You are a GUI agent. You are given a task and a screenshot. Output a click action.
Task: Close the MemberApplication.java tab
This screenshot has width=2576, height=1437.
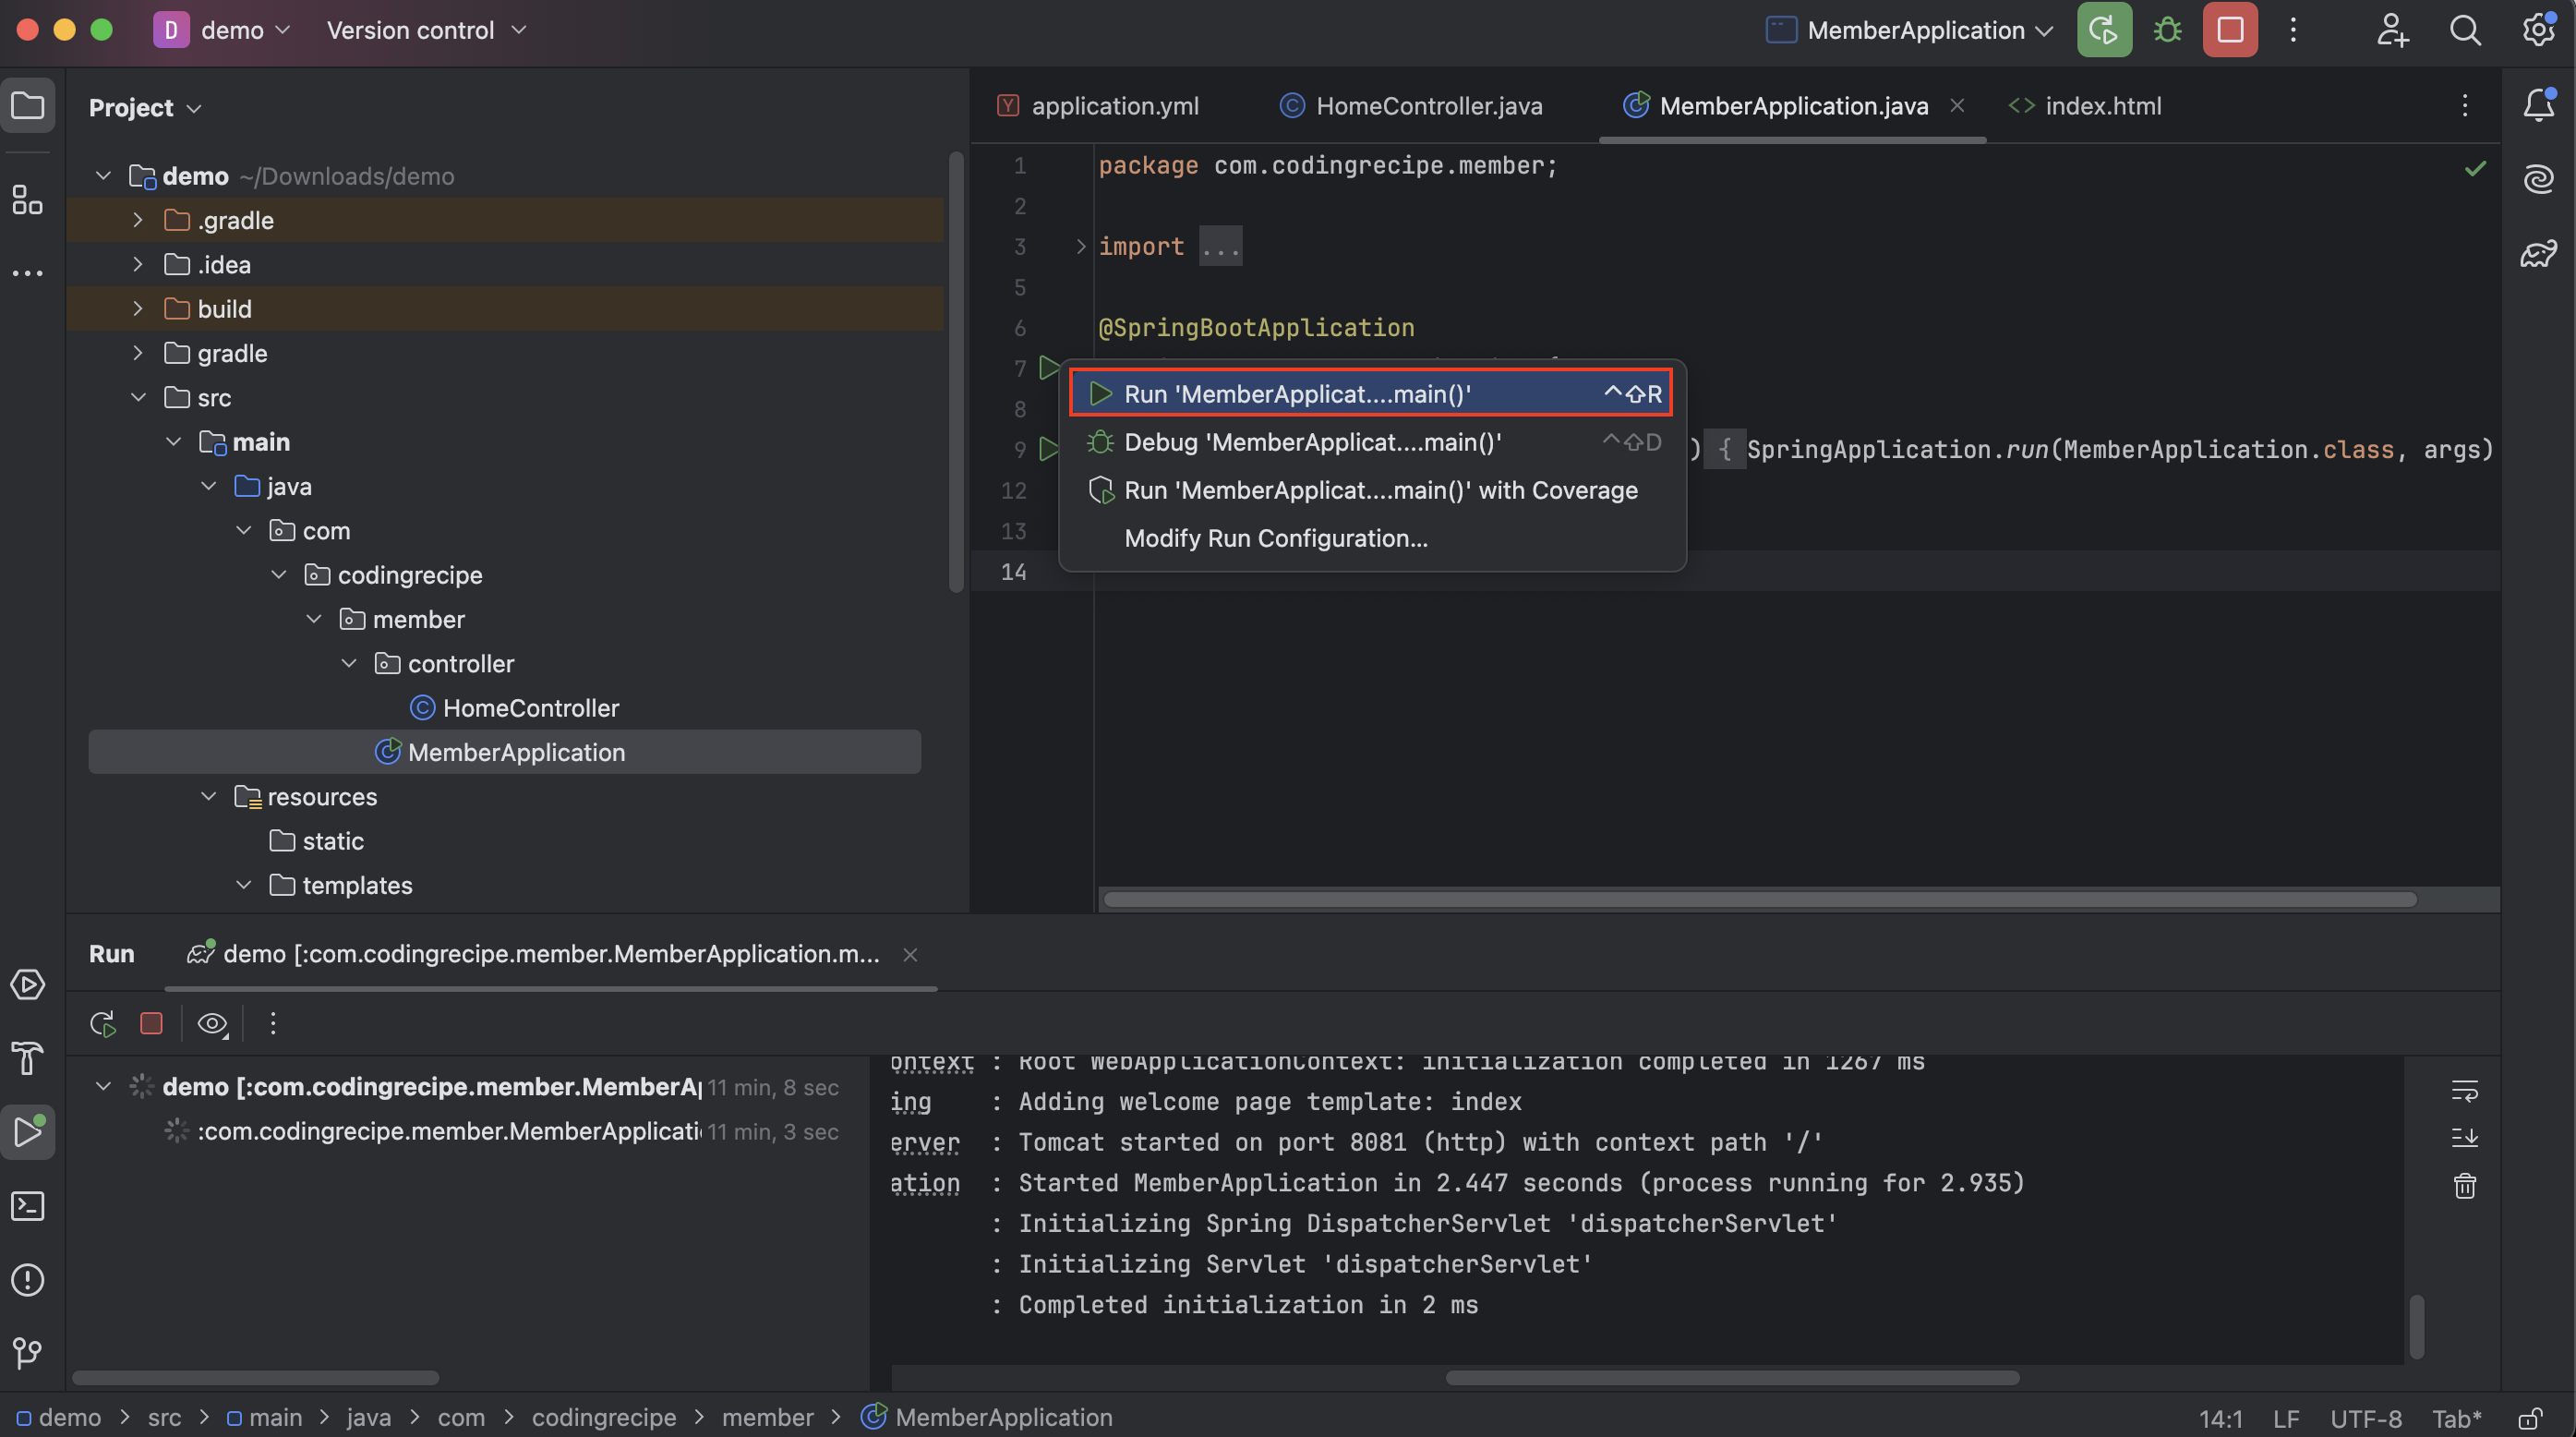[x=1957, y=105]
